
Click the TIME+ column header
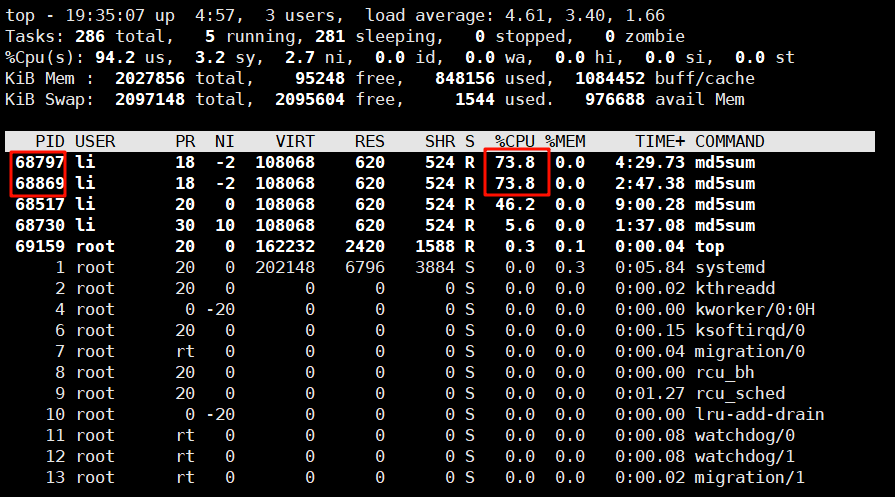(x=660, y=142)
